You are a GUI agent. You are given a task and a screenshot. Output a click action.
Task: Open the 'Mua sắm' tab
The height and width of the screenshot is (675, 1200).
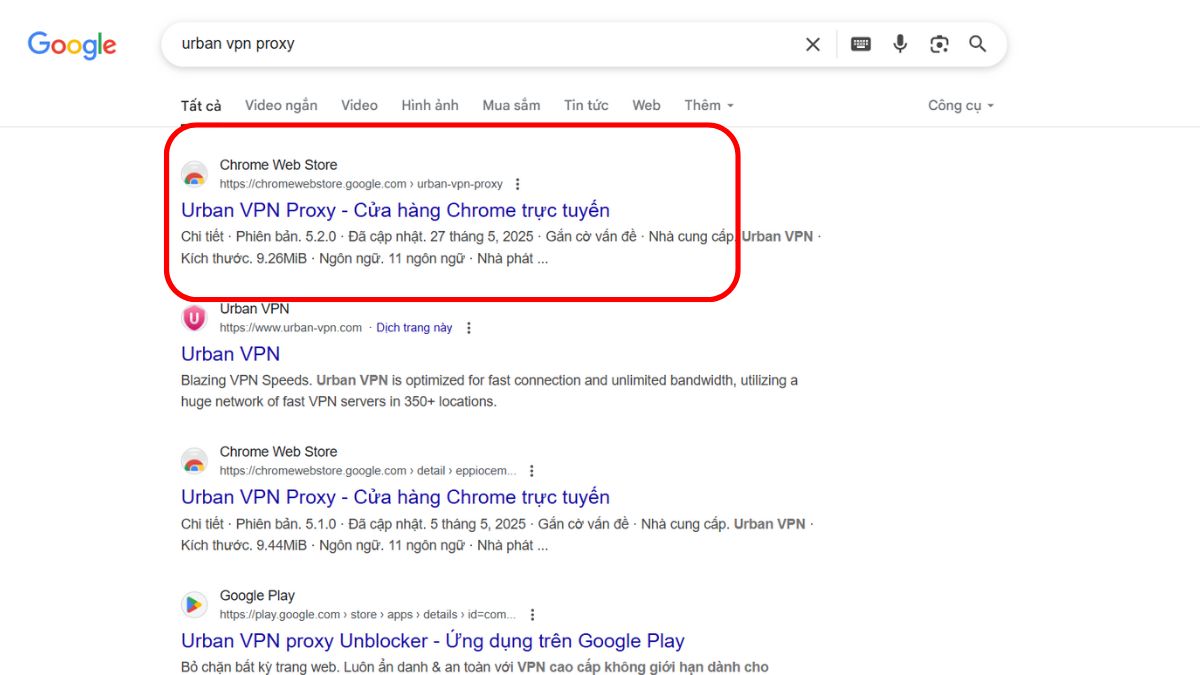coord(511,105)
